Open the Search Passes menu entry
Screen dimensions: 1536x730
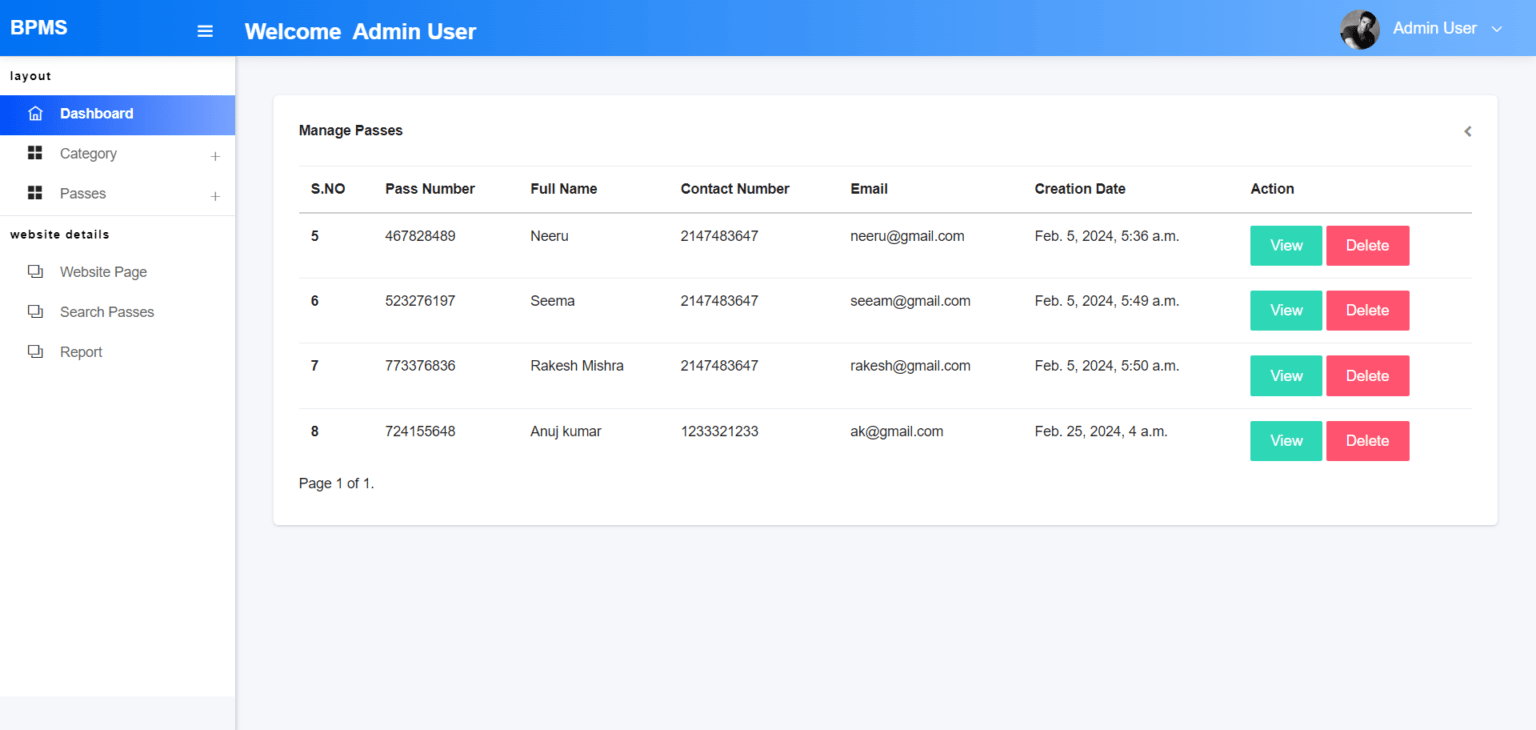107,311
